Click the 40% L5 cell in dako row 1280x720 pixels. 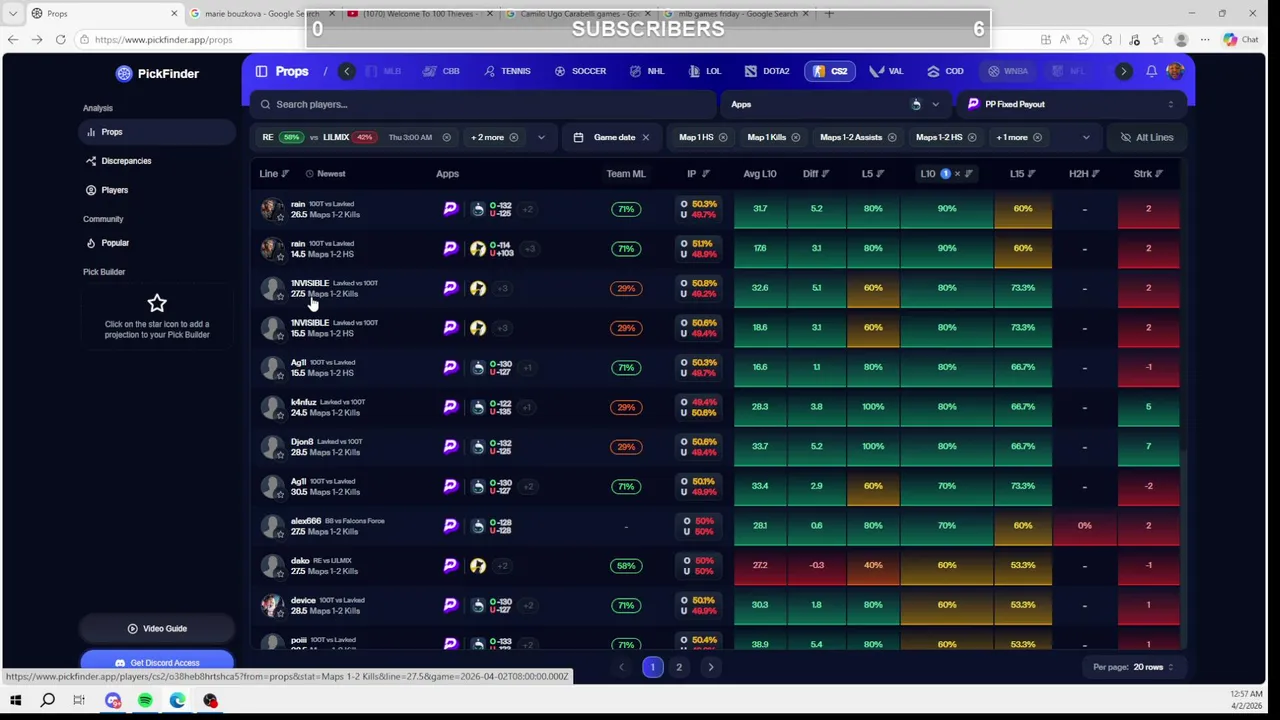[x=873, y=565]
